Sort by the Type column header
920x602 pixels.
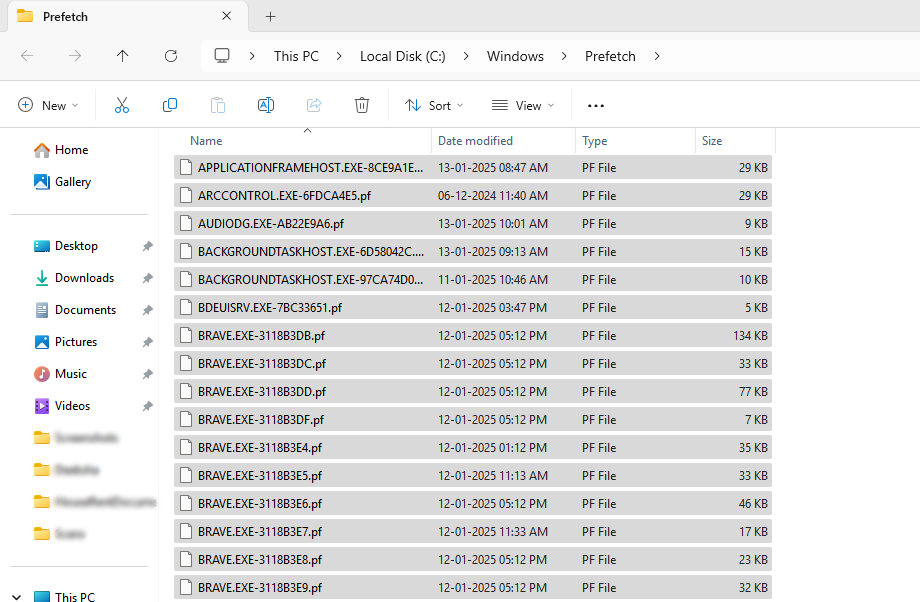point(635,141)
